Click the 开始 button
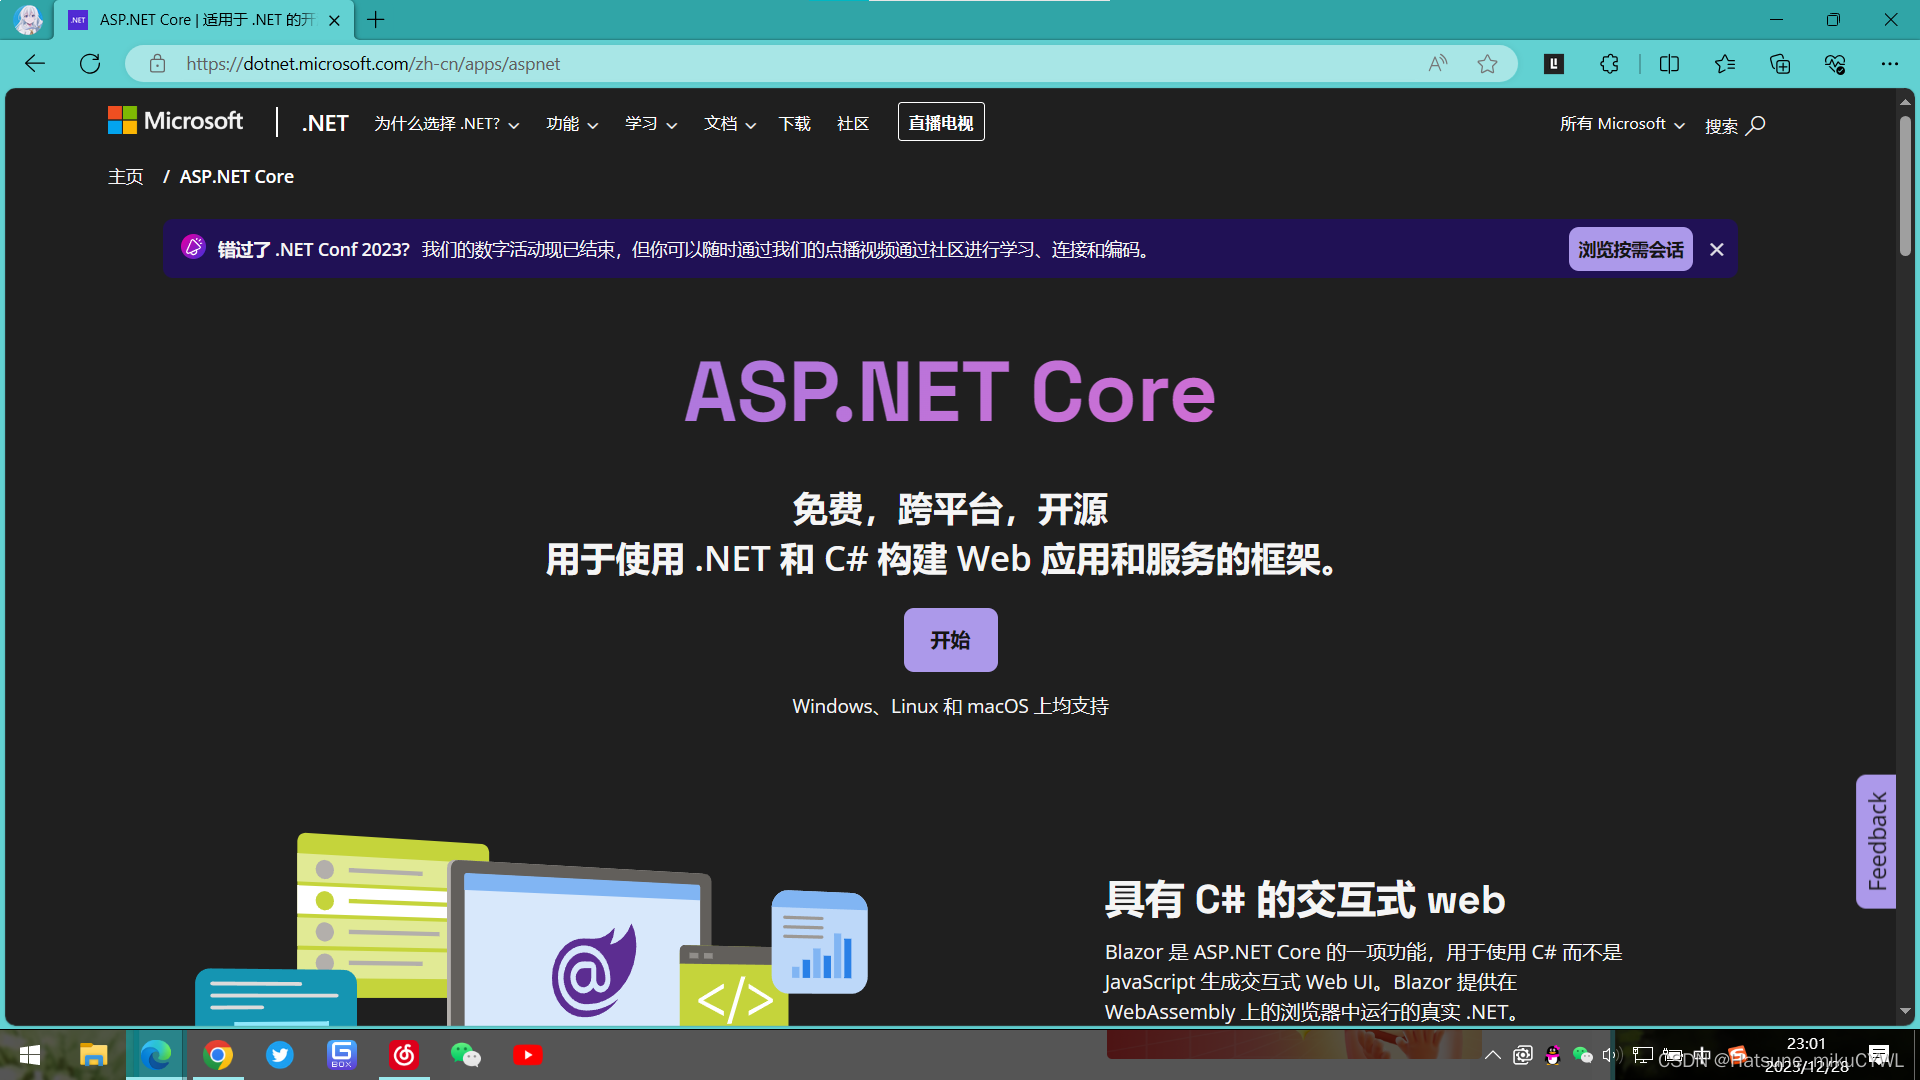 950,639
